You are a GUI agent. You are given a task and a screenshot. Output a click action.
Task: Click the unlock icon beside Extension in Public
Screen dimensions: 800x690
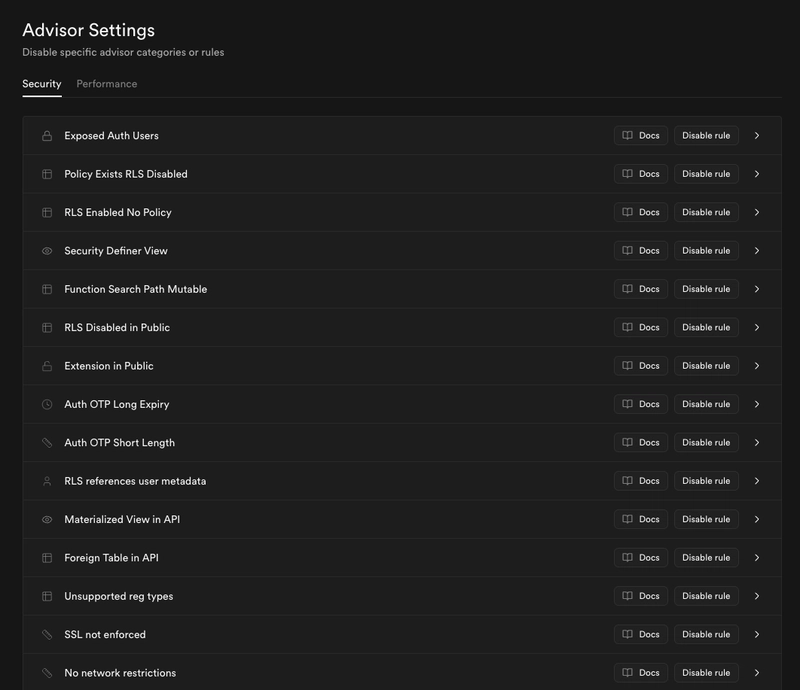tap(47, 366)
